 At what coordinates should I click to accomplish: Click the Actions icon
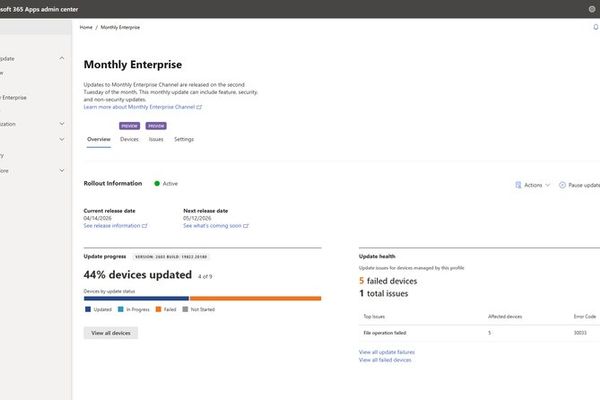point(518,185)
